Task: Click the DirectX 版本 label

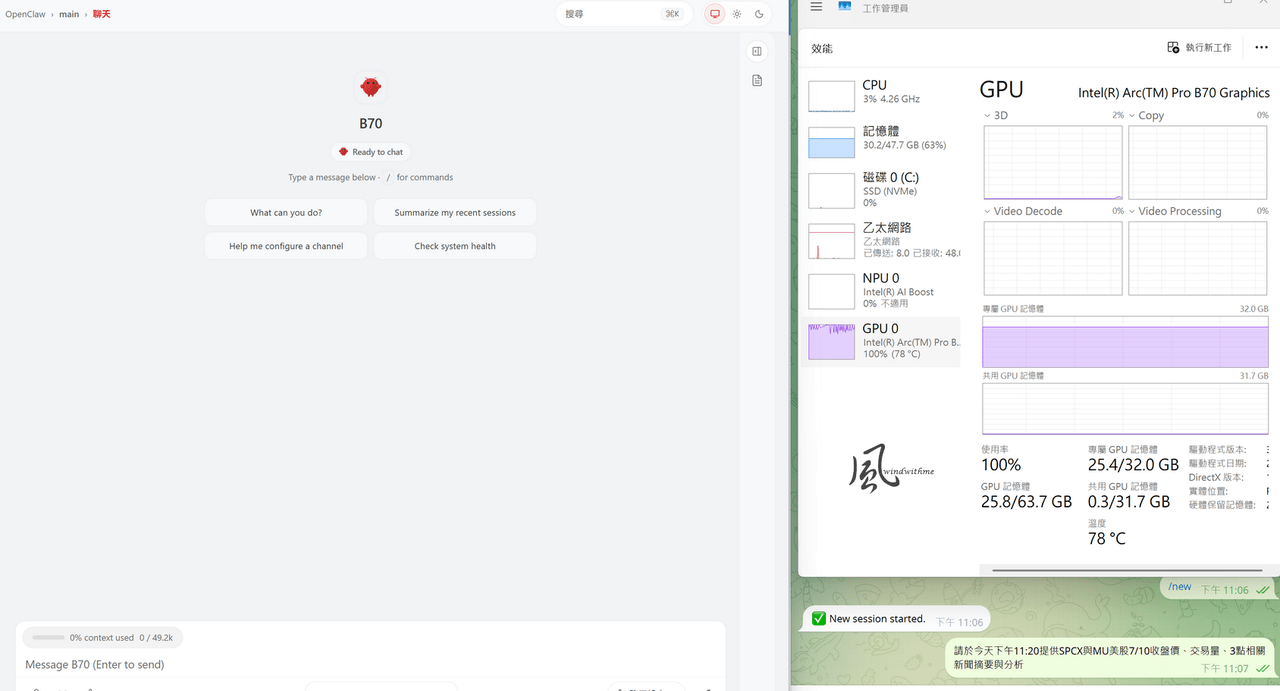Action: click(1216, 478)
